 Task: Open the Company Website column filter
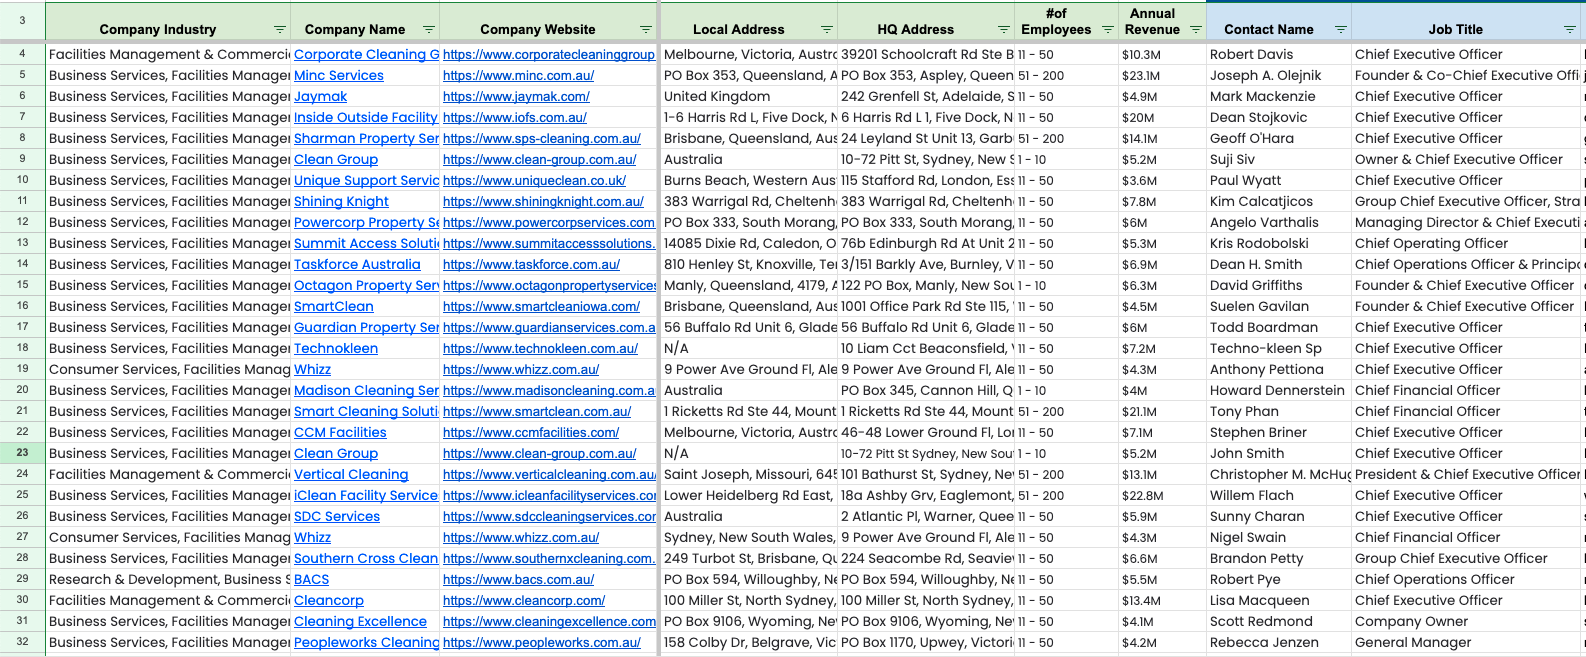click(x=646, y=30)
